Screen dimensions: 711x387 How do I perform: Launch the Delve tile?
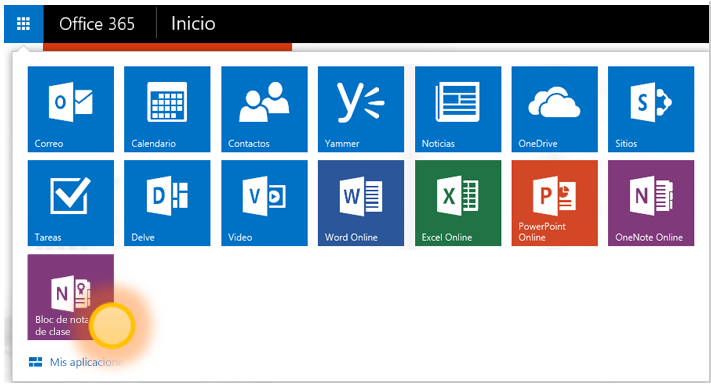[x=167, y=203]
